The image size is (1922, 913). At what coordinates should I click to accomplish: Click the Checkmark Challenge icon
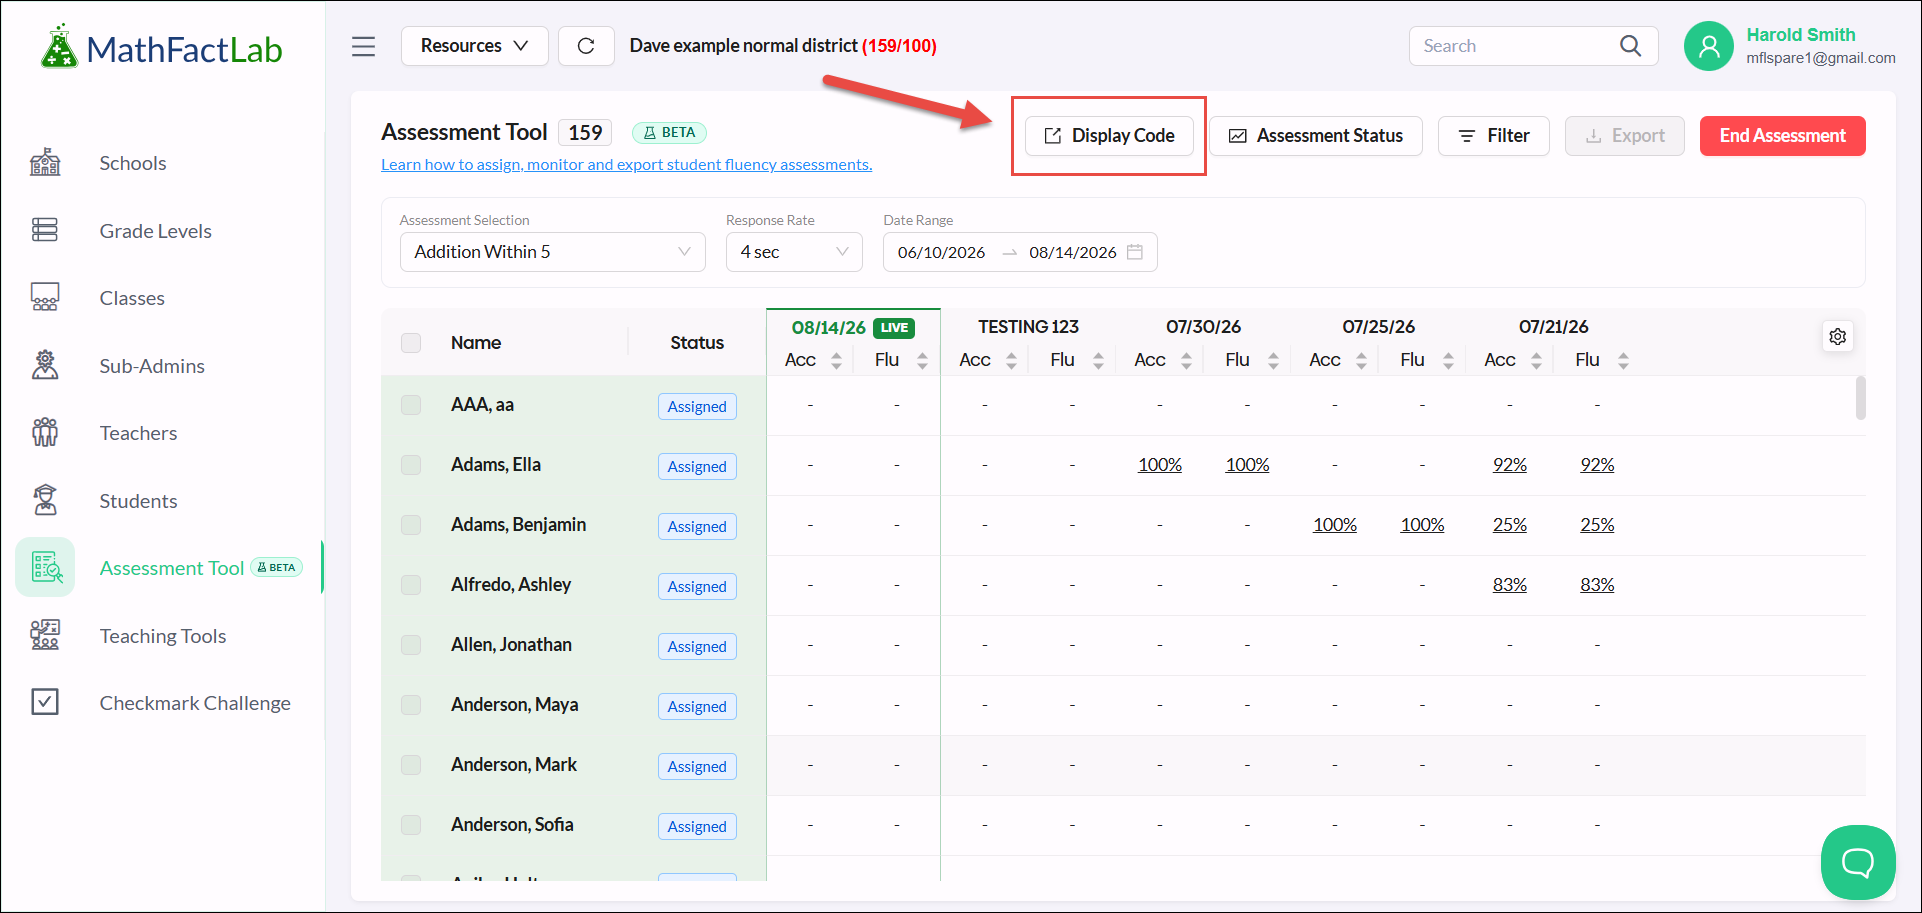[x=45, y=703]
